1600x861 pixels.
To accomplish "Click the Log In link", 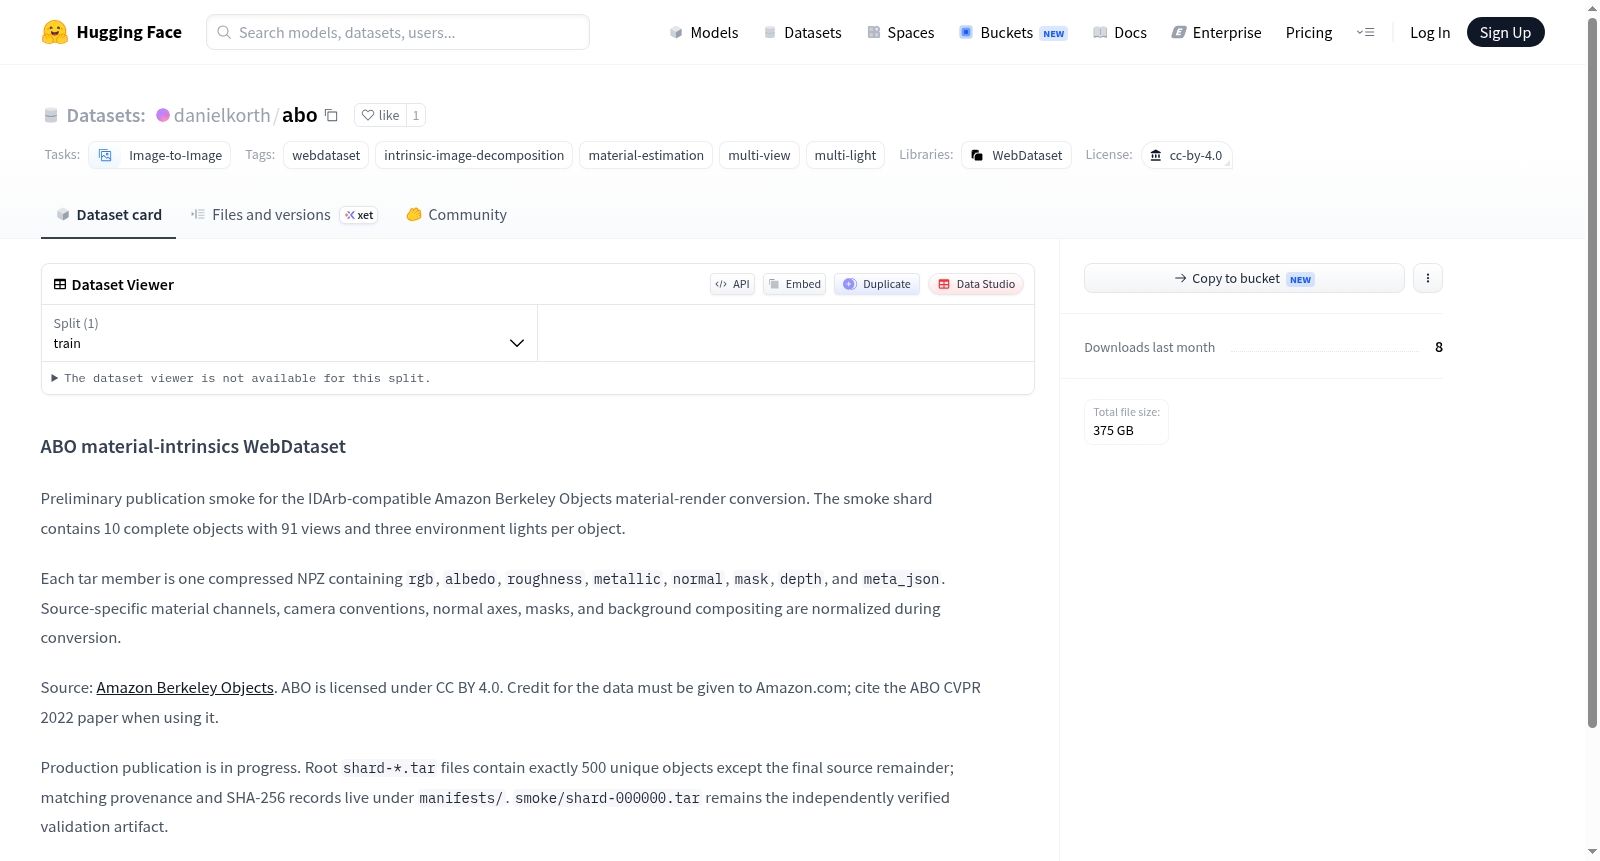I will pyautogui.click(x=1430, y=32).
